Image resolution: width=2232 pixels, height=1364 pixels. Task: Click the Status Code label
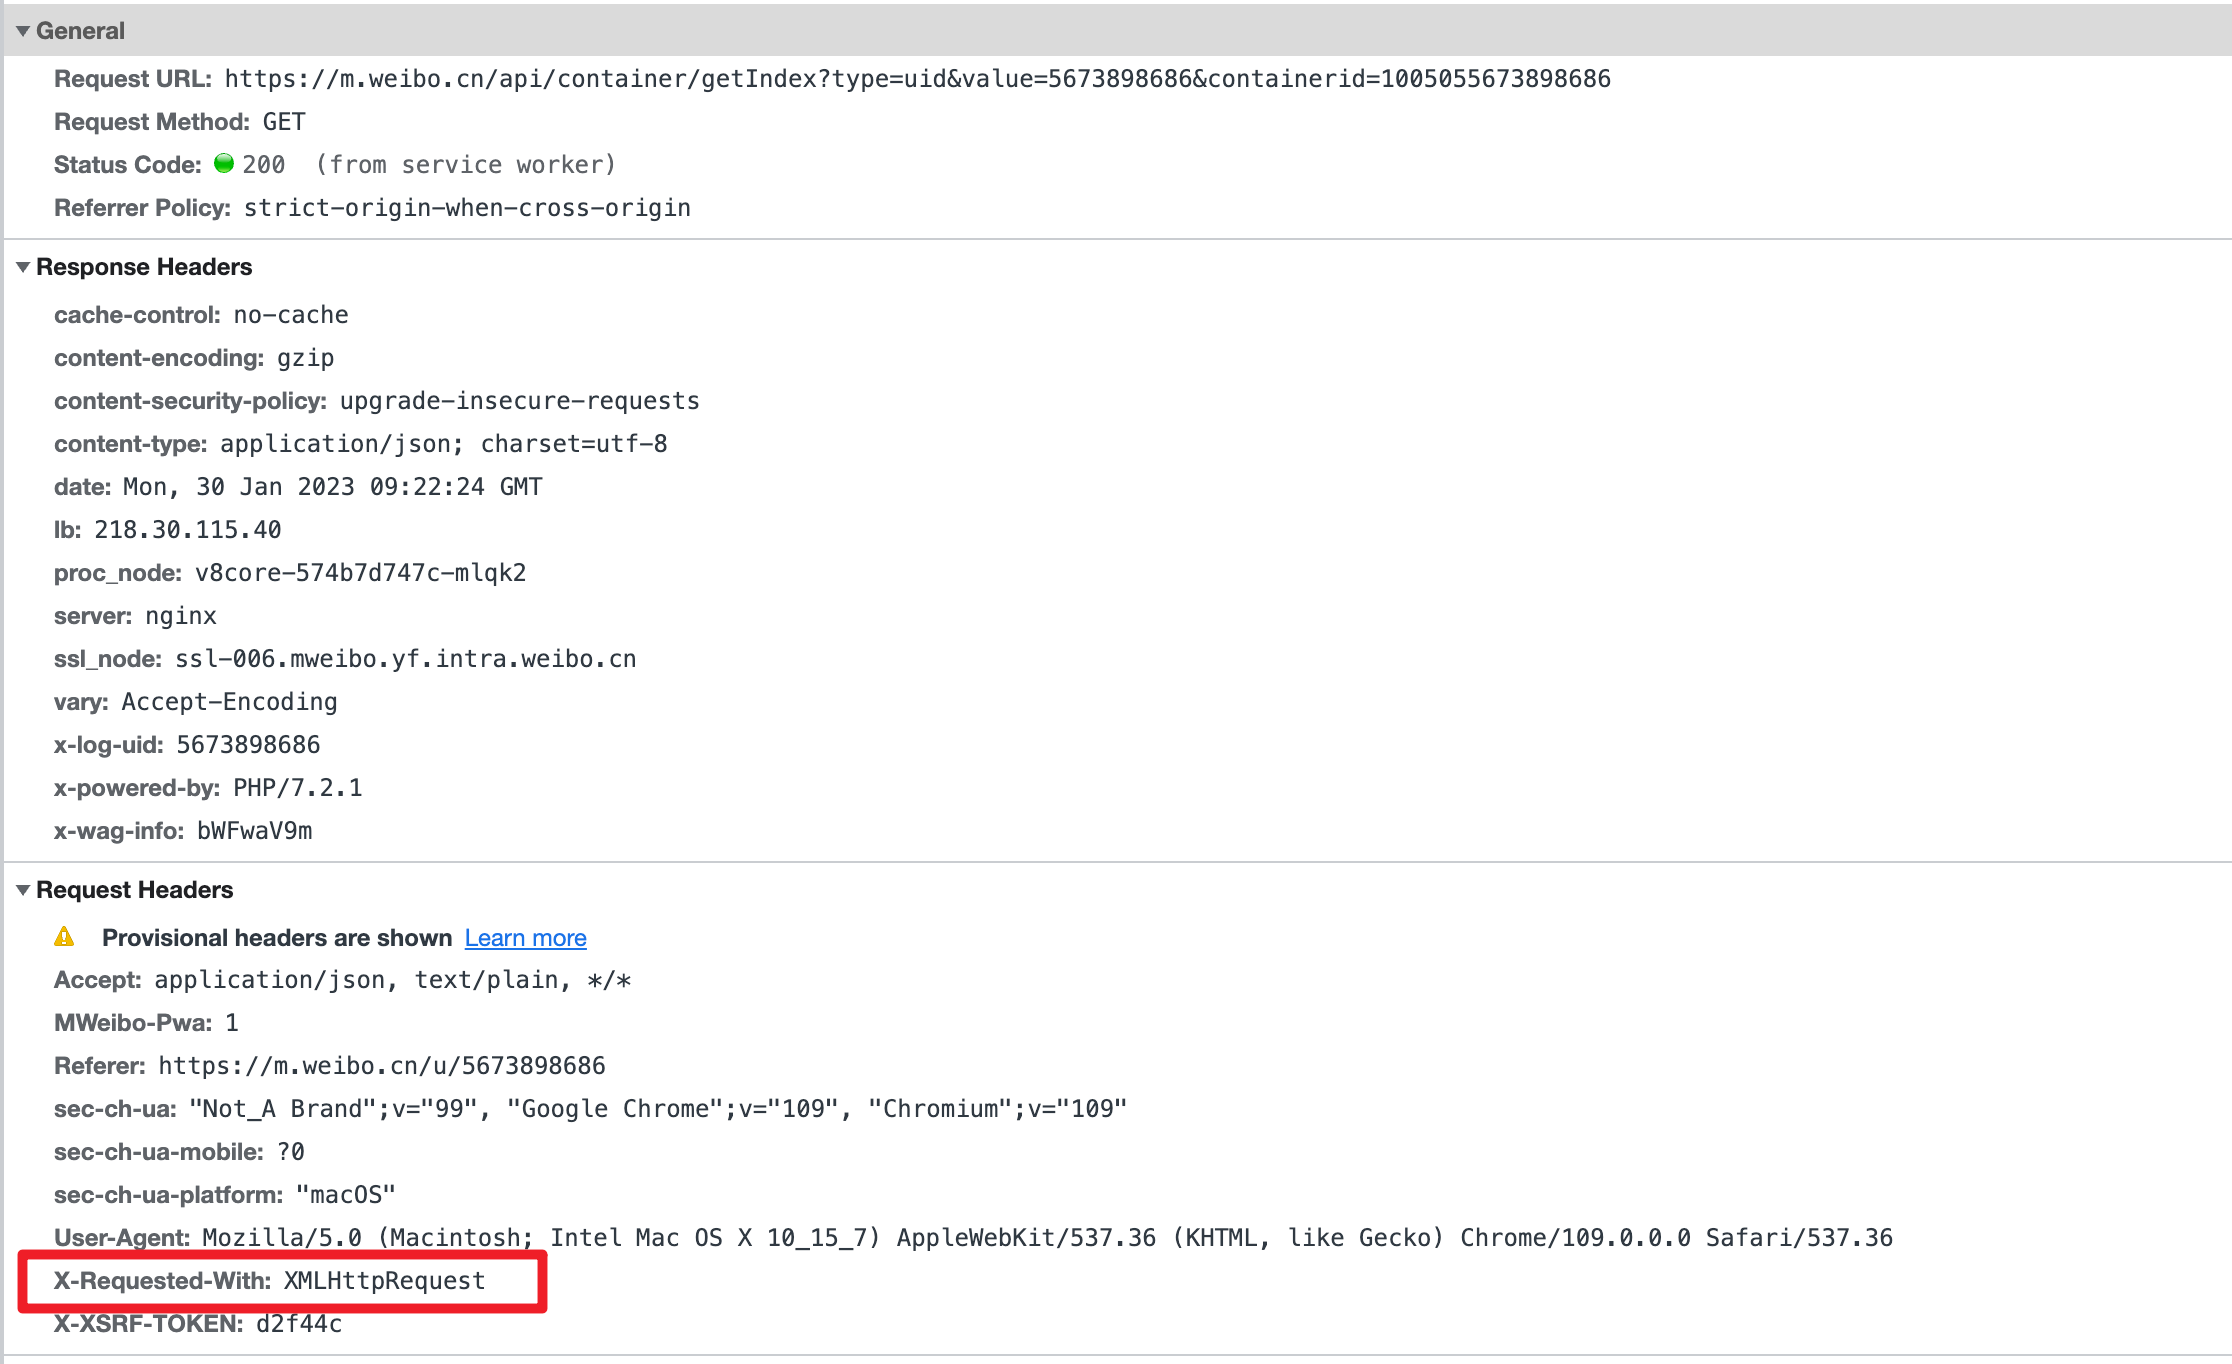click(128, 165)
